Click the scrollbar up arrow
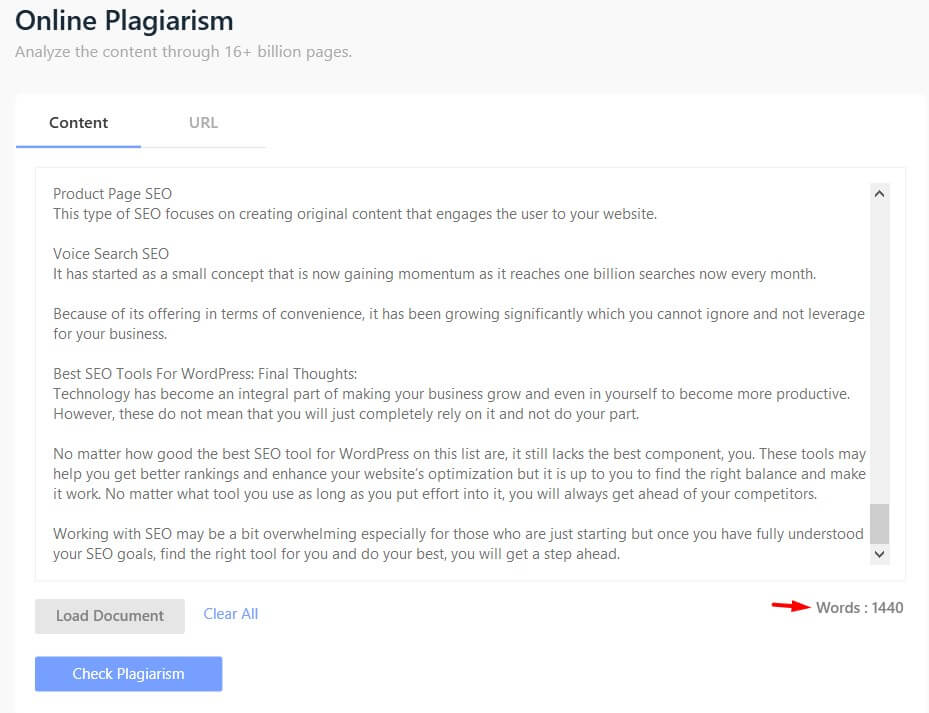The height and width of the screenshot is (713, 929). (879, 194)
